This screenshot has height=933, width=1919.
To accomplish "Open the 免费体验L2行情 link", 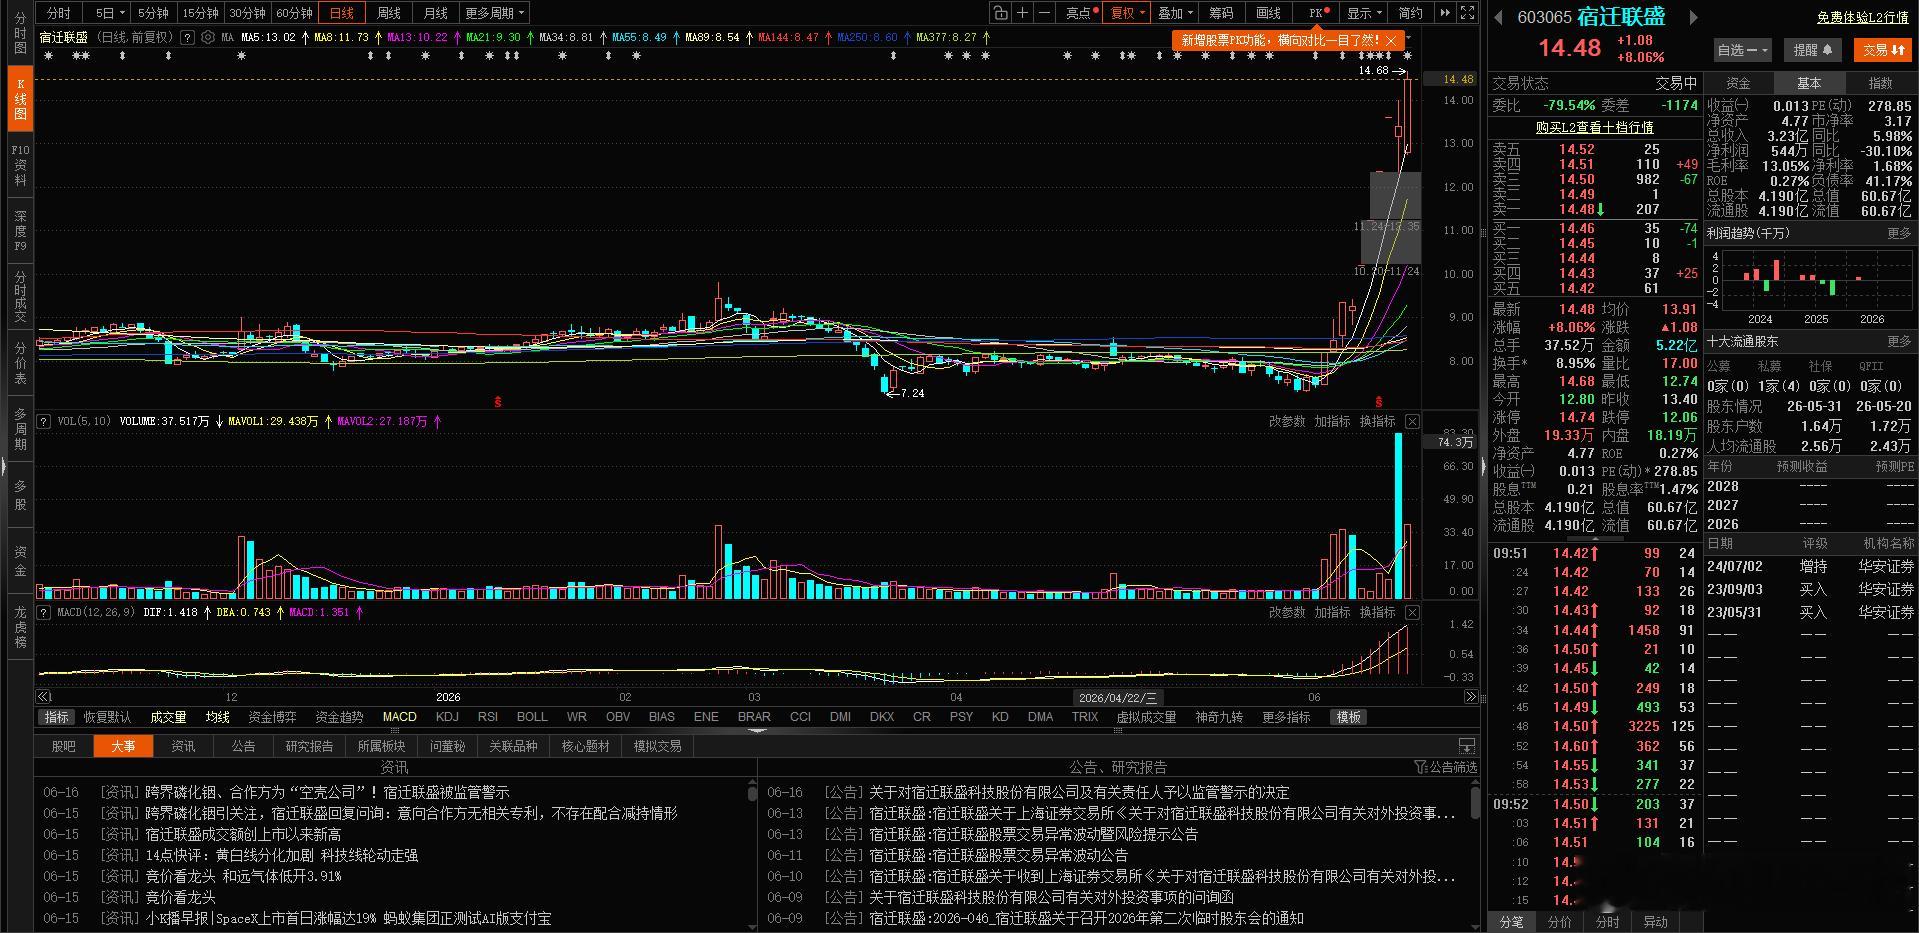I will (1862, 17).
